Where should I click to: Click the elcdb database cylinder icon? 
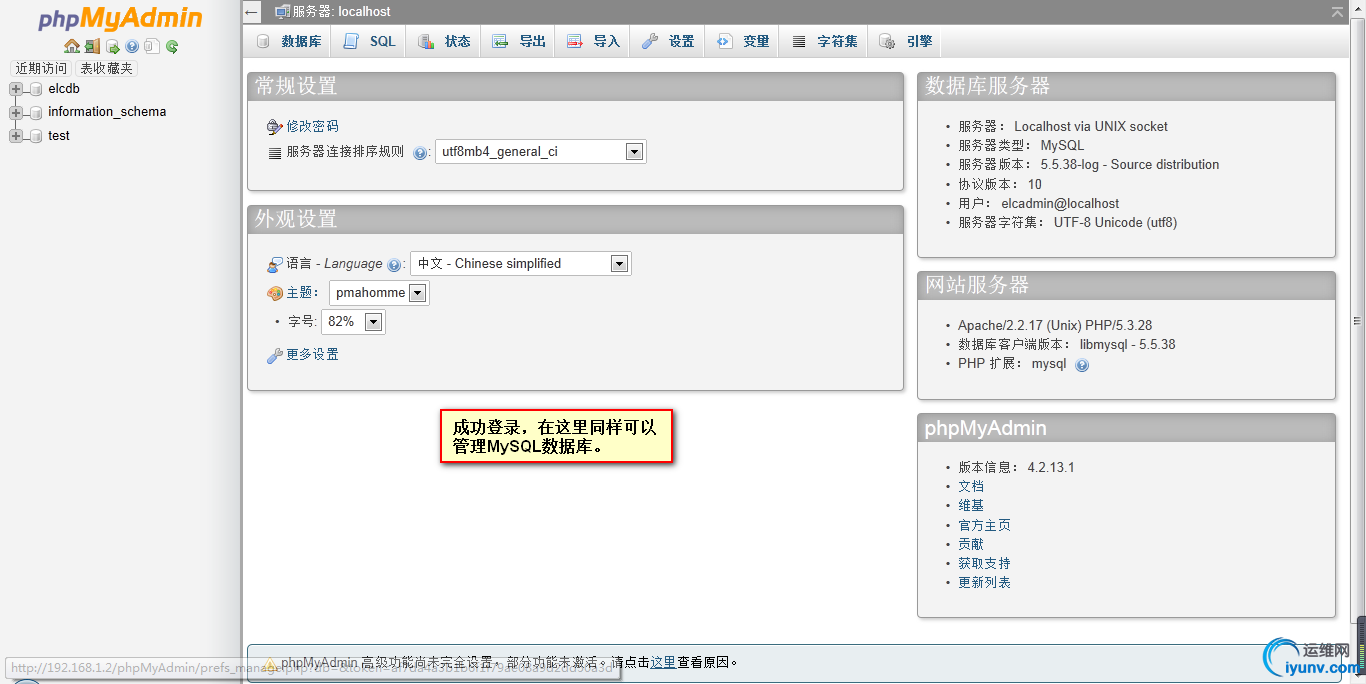click(36, 89)
